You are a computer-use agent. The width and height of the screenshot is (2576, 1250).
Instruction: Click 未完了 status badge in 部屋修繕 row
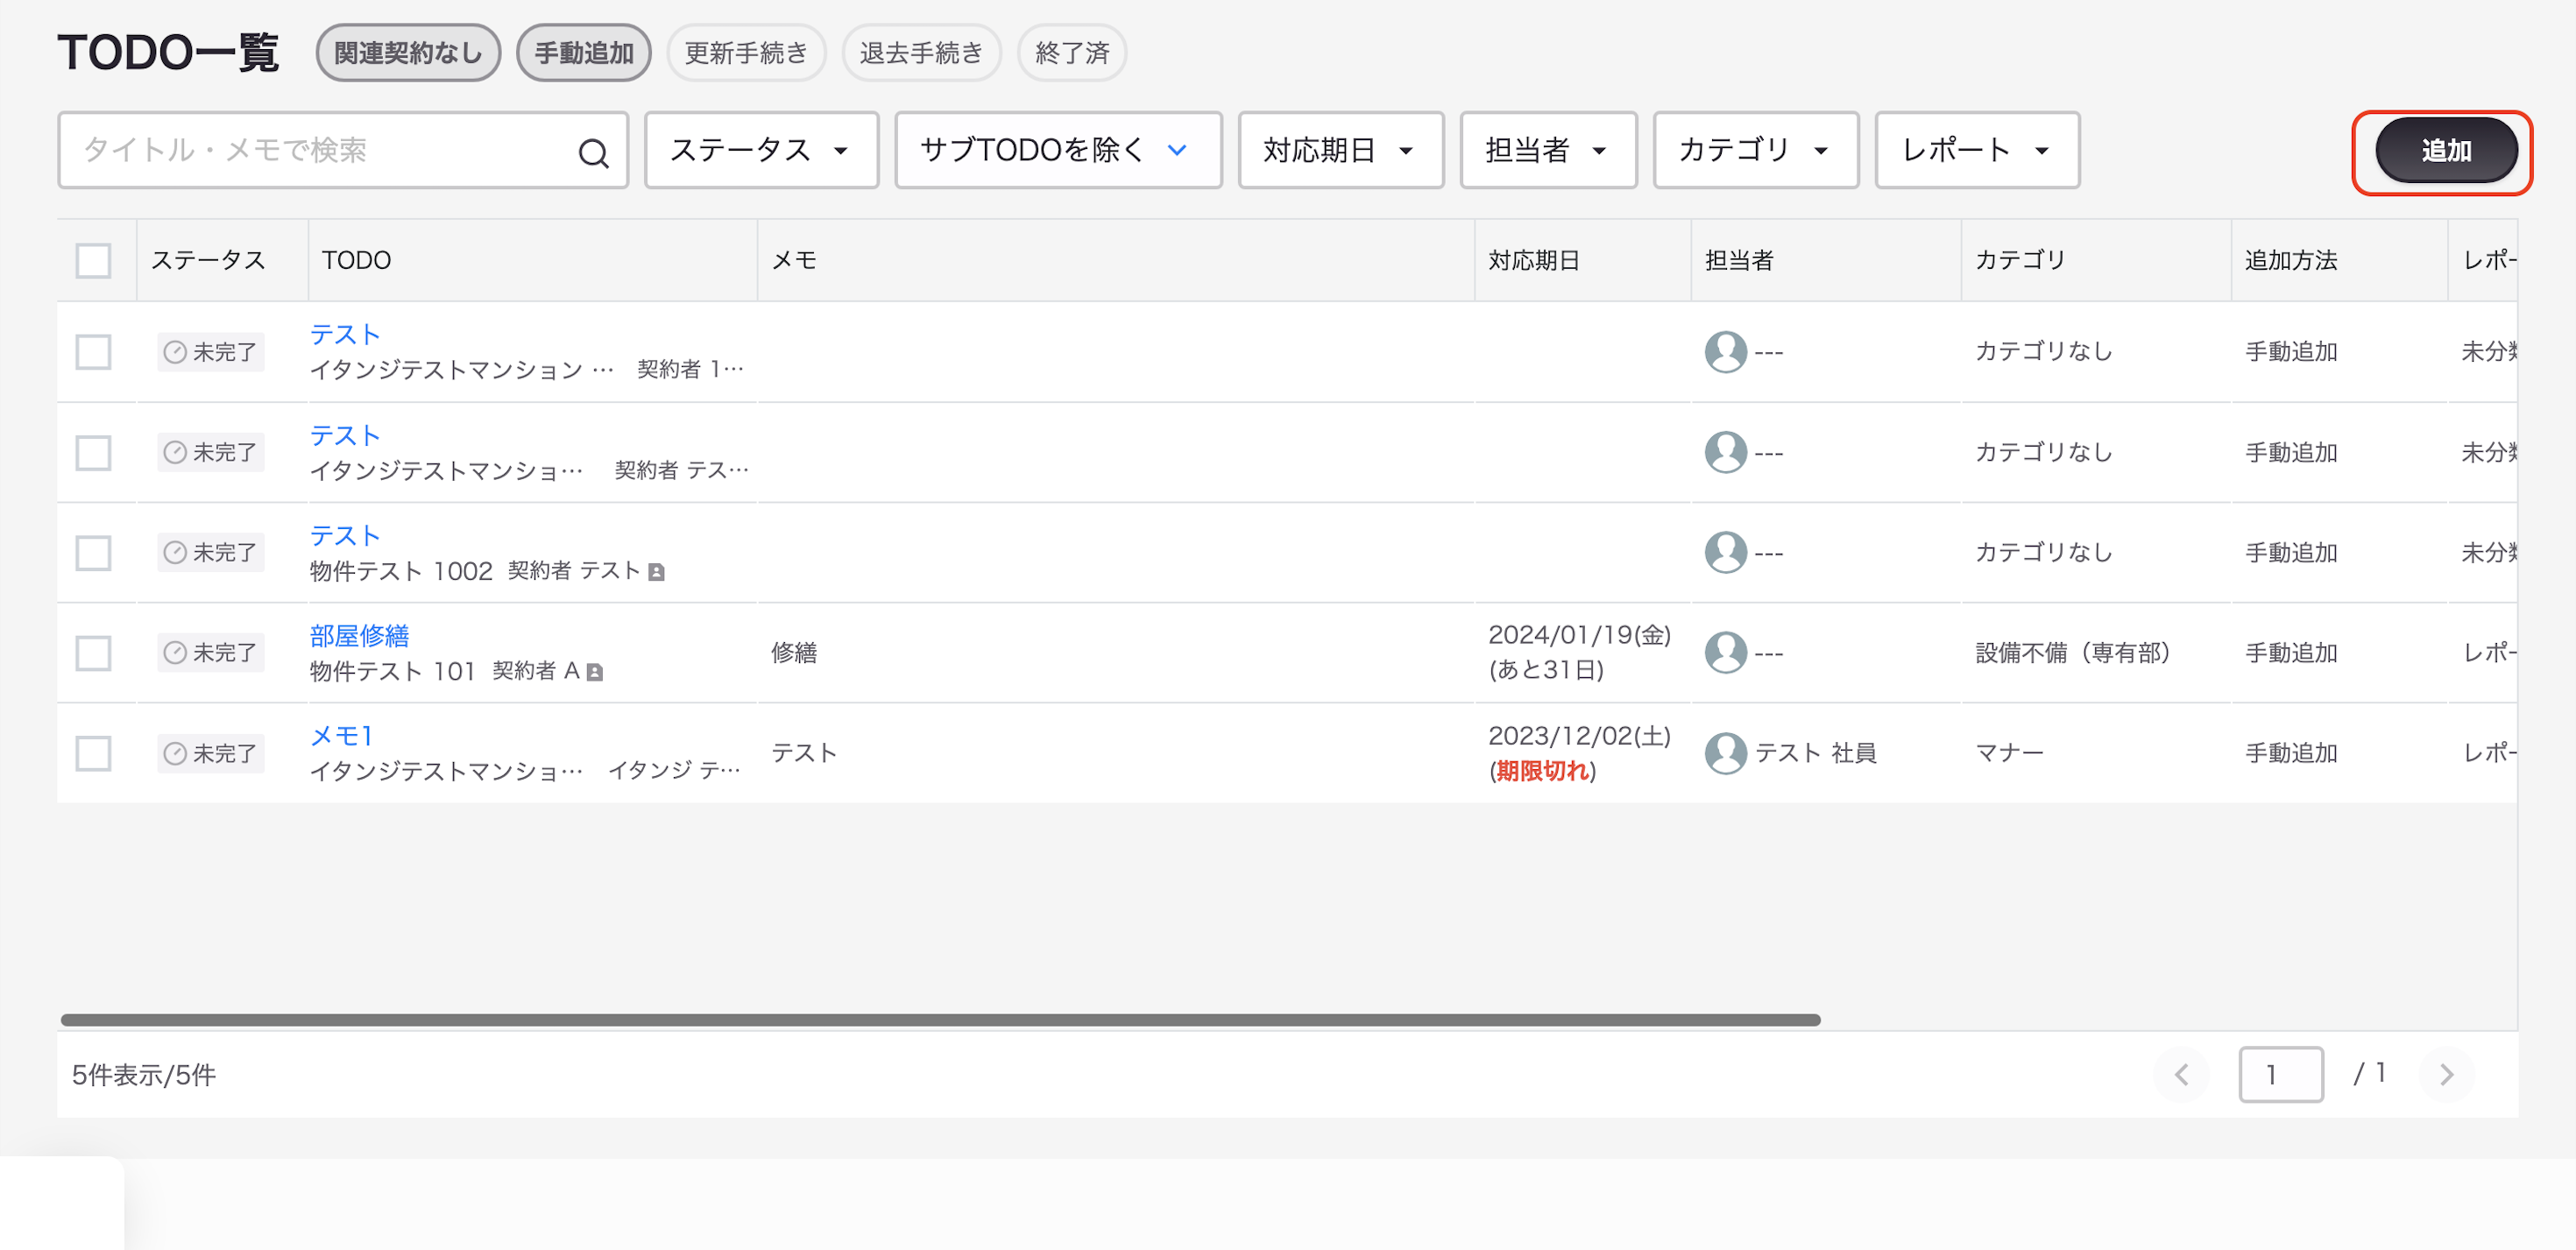pos(210,653)
